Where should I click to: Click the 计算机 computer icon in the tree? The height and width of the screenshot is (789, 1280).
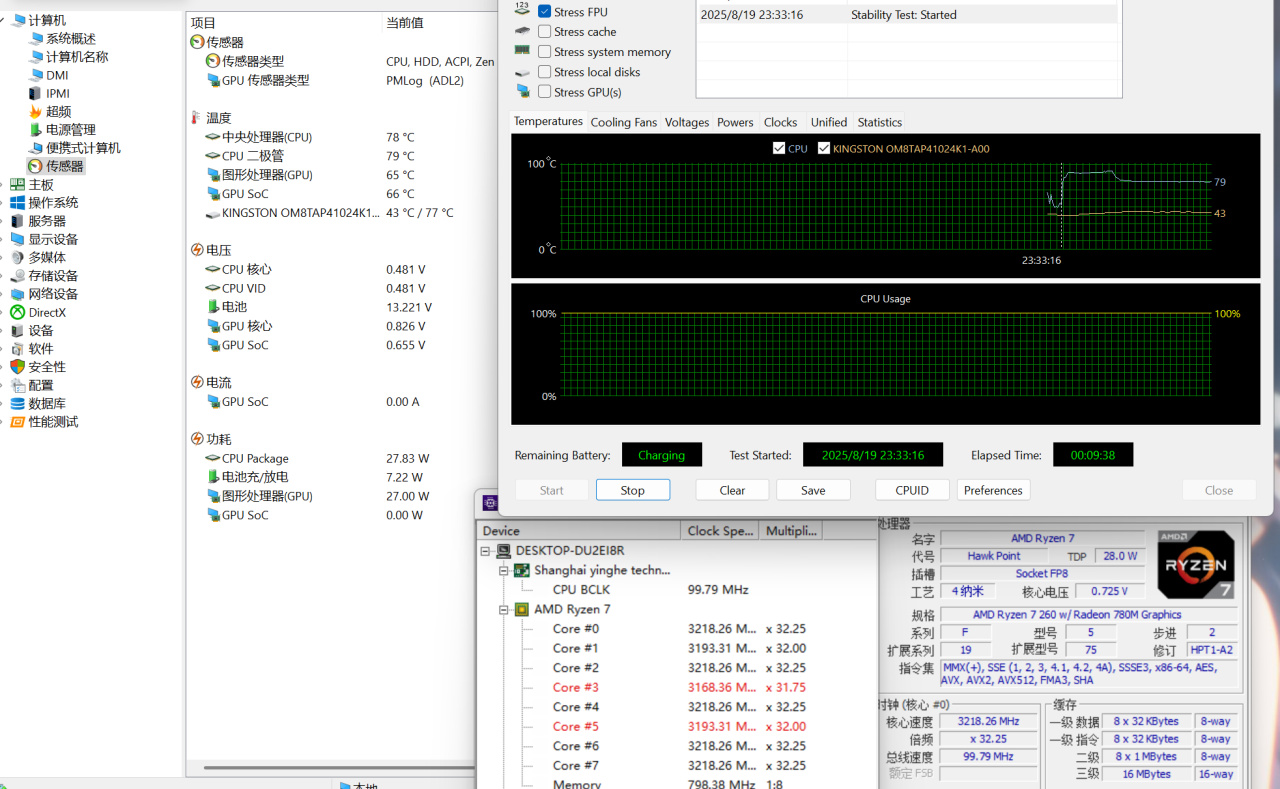pyautogui.click(x=18, y=20)
